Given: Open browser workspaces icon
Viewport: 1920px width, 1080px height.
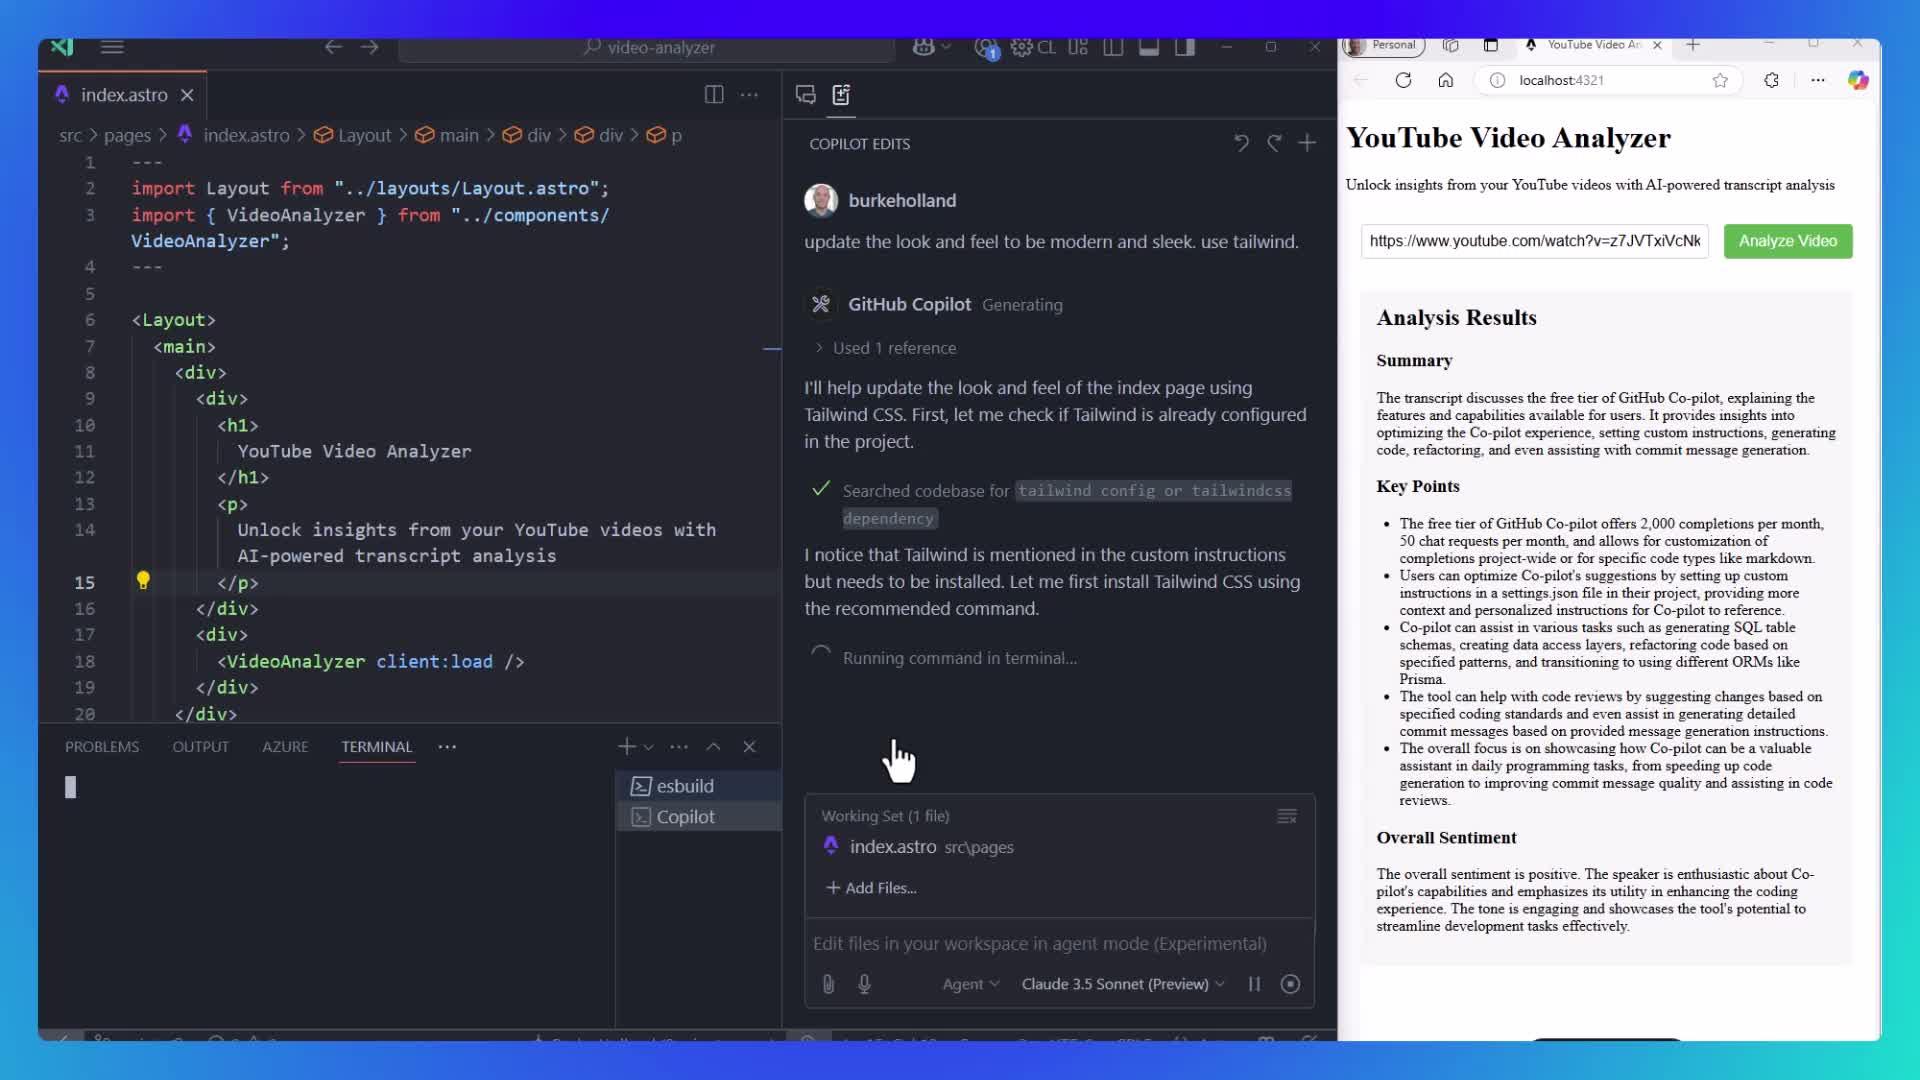Looking at the screenshot, I should click(1450, 45).
